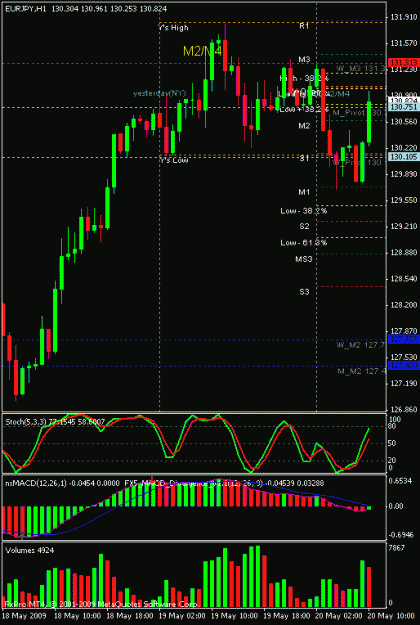420x625 pixels.
Task: Click the 130.751 price tag on axis
Action: coord(404,107)
